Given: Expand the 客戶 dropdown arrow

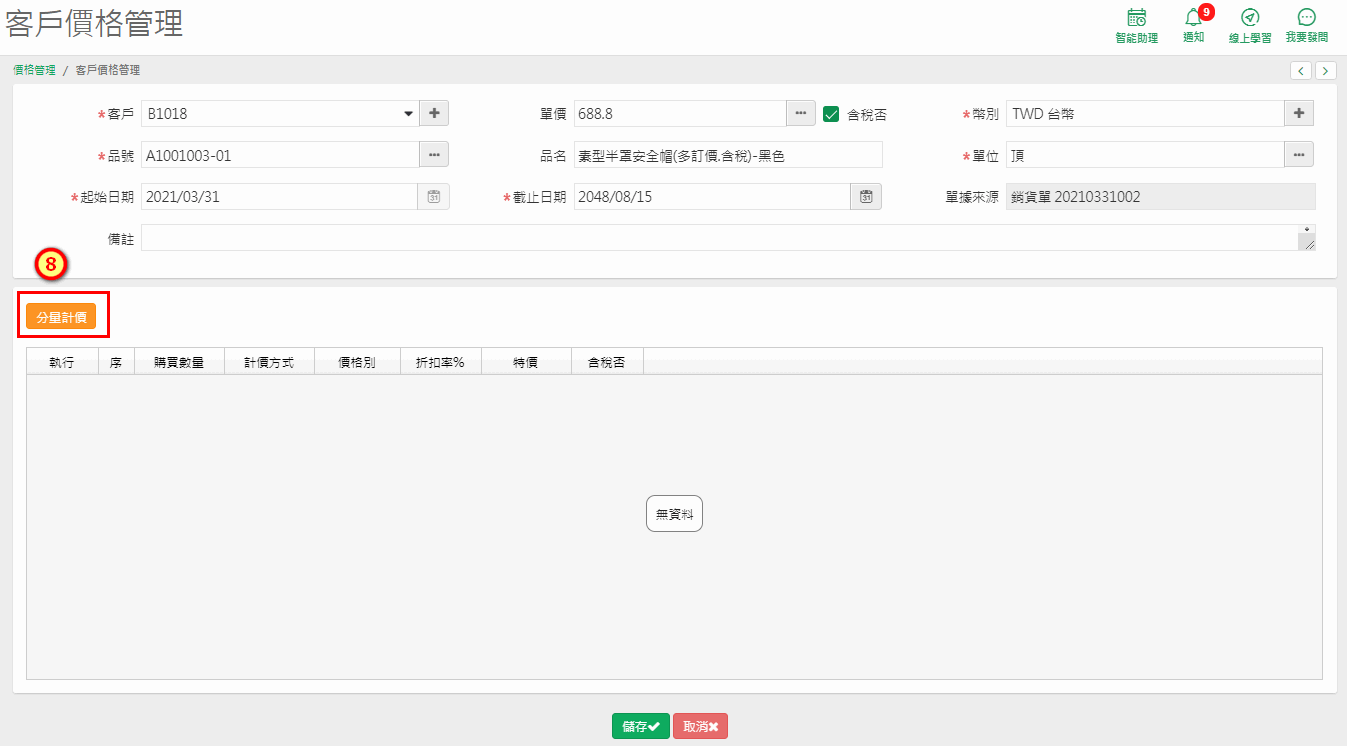Looking at the screenshot, I should pos(408,114).
